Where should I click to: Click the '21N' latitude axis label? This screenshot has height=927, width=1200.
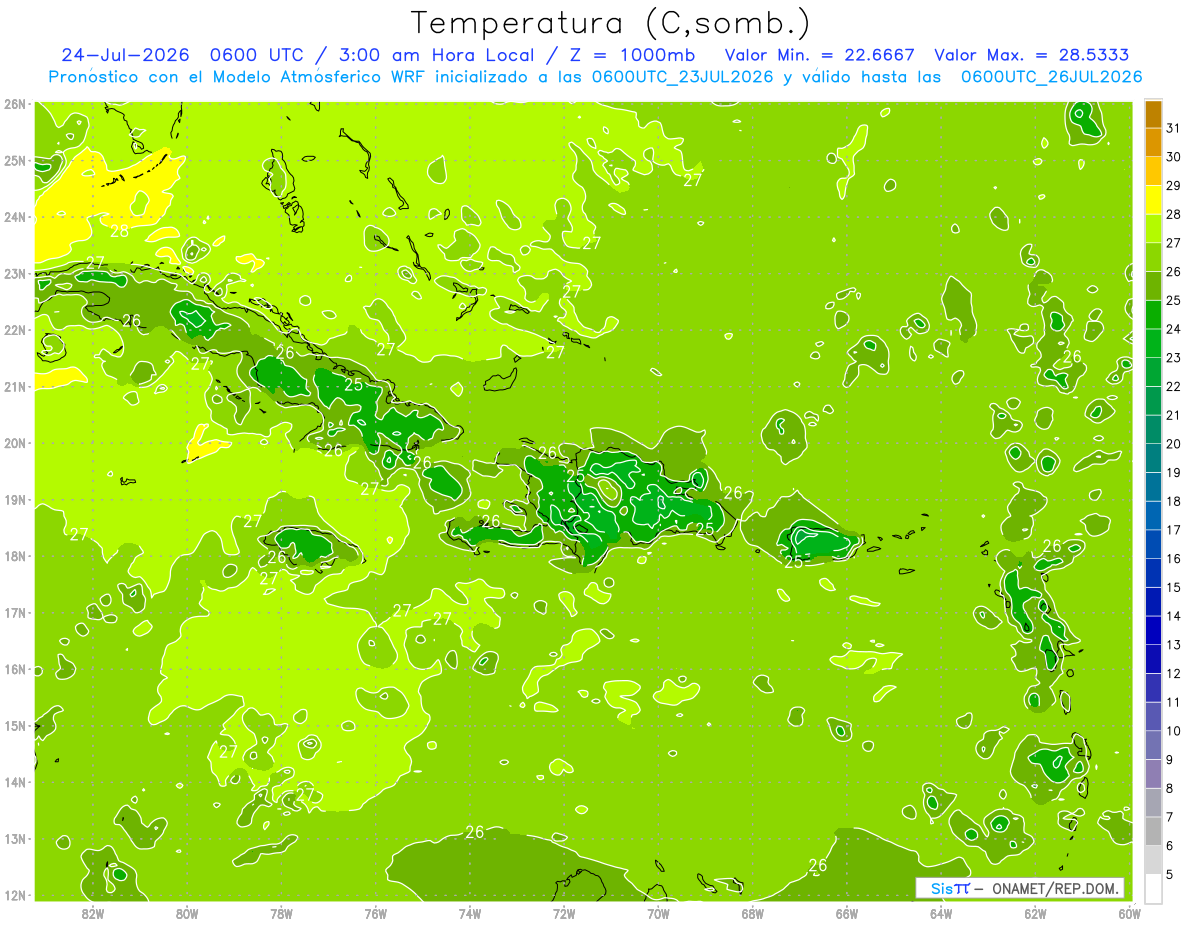point(15,387)
